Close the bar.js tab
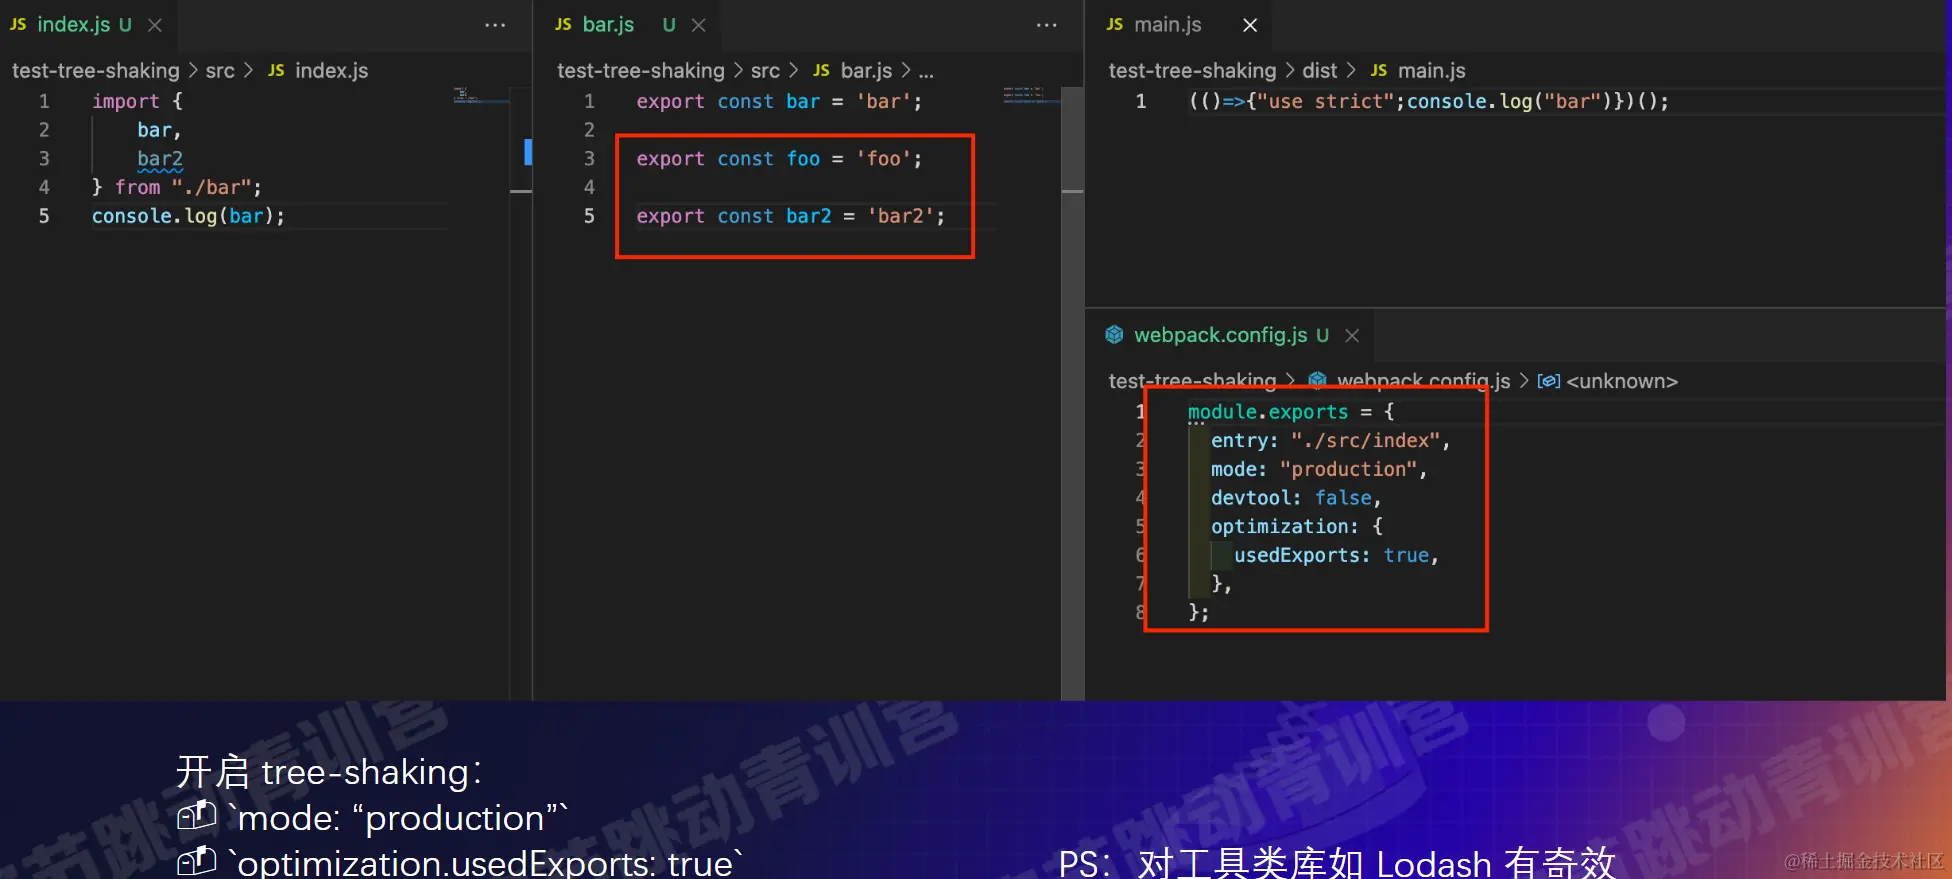The width and height of the screenshot is (1952, 879). pyautogui.click(x=699, y=25)
